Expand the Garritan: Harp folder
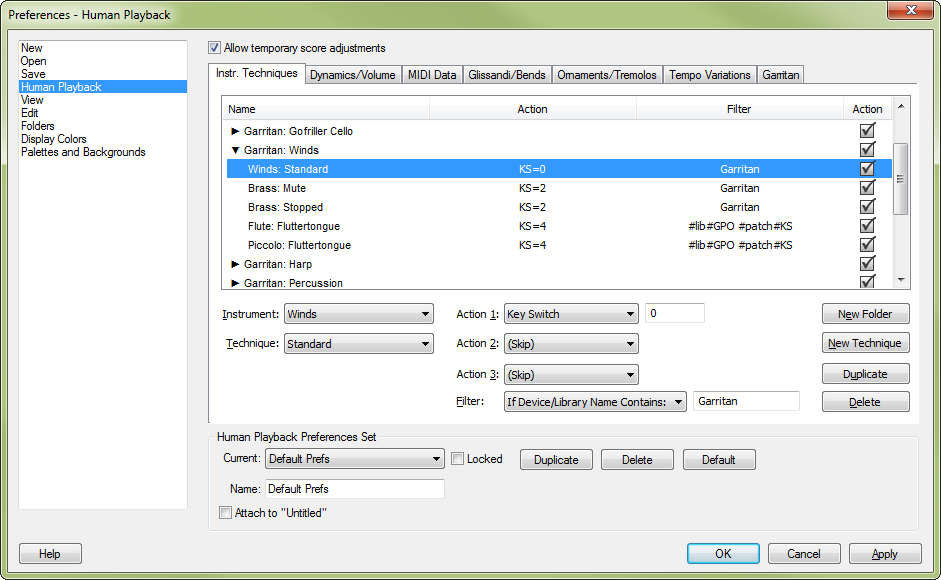Screen dimensions: 941x580 (x=235, y=264)
